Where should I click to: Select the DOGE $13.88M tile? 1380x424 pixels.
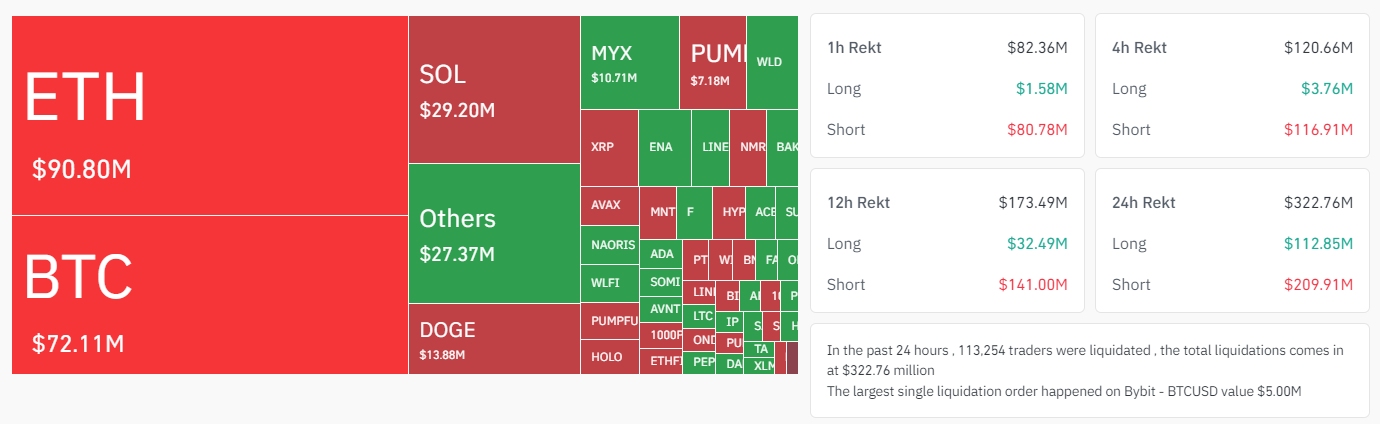(x=494, y=339)
